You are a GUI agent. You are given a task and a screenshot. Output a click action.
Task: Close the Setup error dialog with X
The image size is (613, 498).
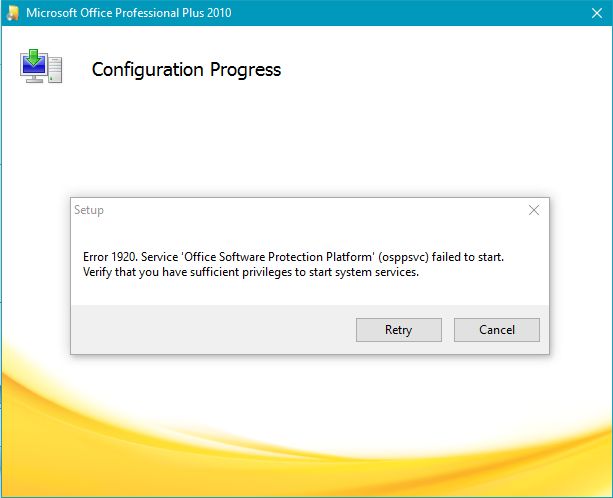(534, 210)
